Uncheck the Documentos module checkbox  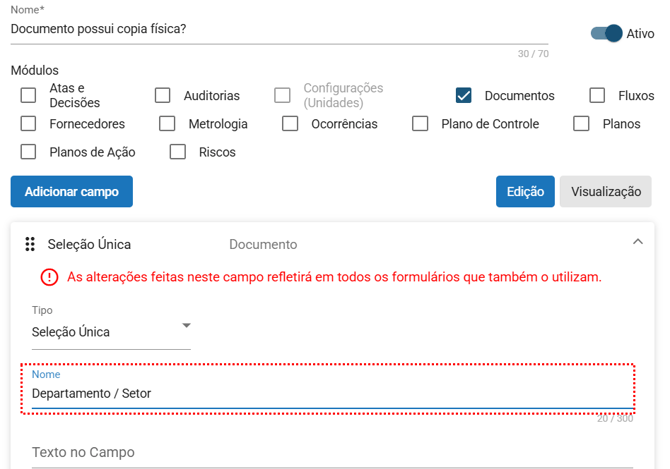coord(463,96)
